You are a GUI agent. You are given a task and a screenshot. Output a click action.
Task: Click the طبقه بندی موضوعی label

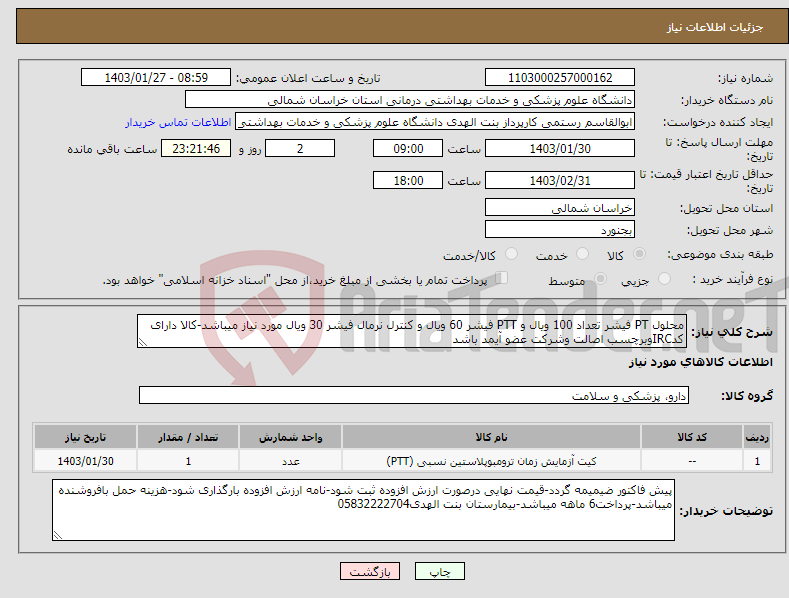pos(720,255)
